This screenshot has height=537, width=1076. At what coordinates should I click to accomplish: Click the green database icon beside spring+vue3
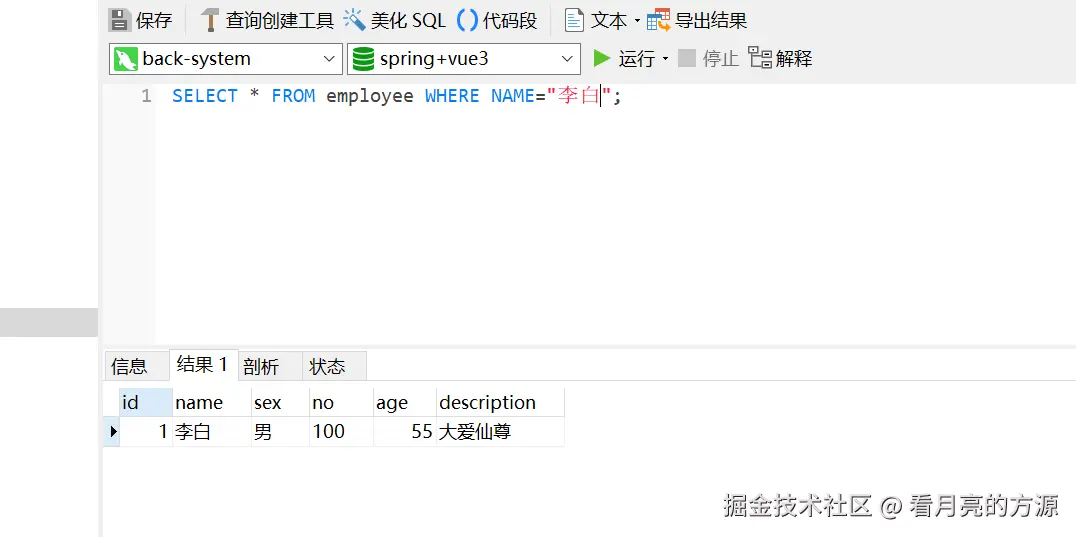point(363,59)
